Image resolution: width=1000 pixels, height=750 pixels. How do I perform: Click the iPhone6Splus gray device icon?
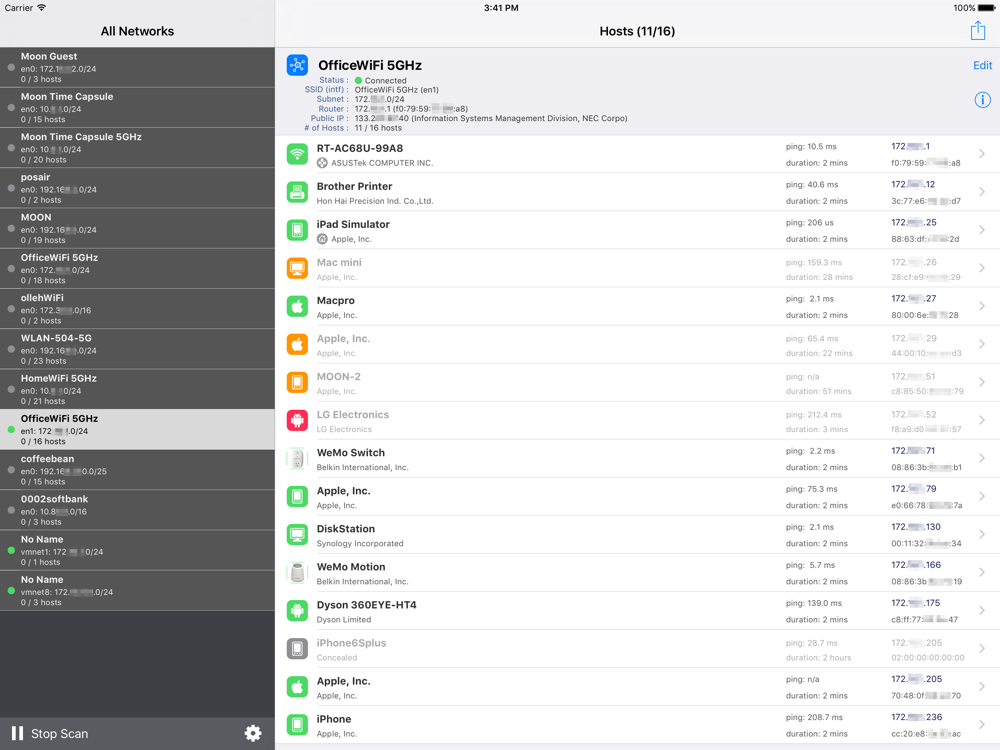(x=297, y=649)
